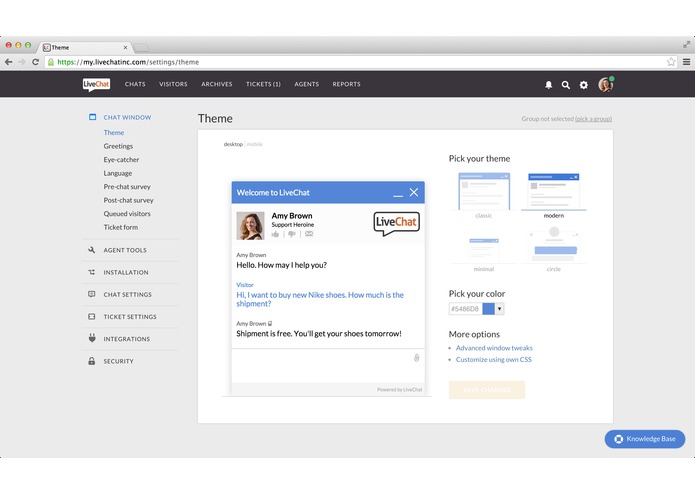Expand the Chat Window sidebar section
The image size is (695, 494).
point(127,117)
